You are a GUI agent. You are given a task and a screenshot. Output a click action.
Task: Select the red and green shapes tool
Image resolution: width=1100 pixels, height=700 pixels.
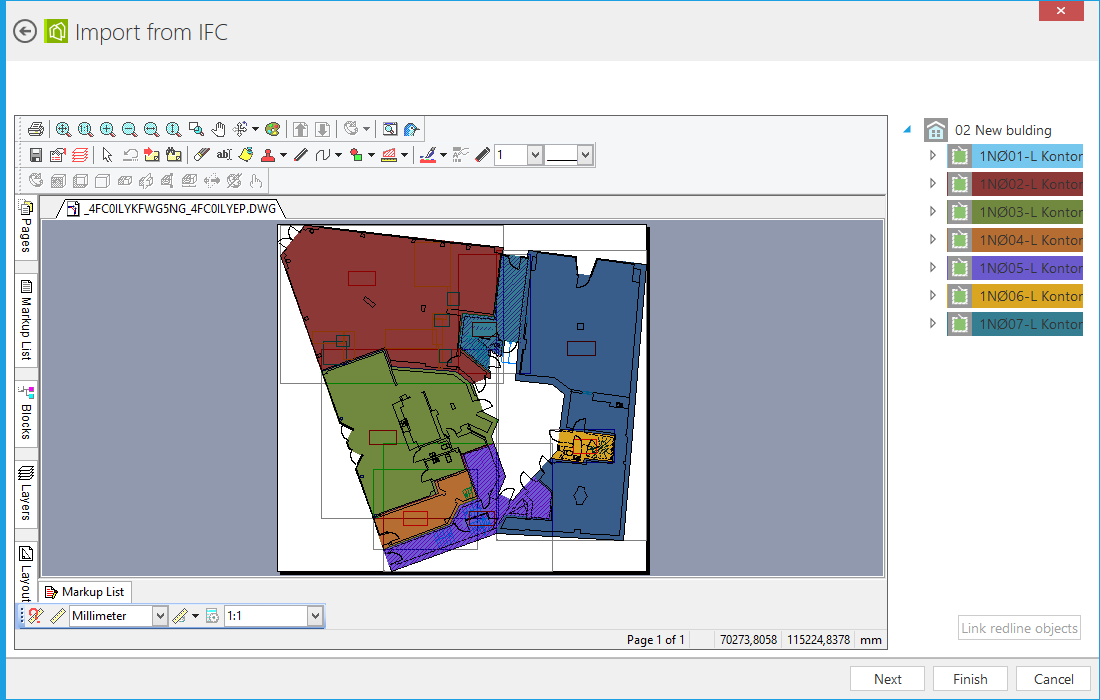(356, 155)
